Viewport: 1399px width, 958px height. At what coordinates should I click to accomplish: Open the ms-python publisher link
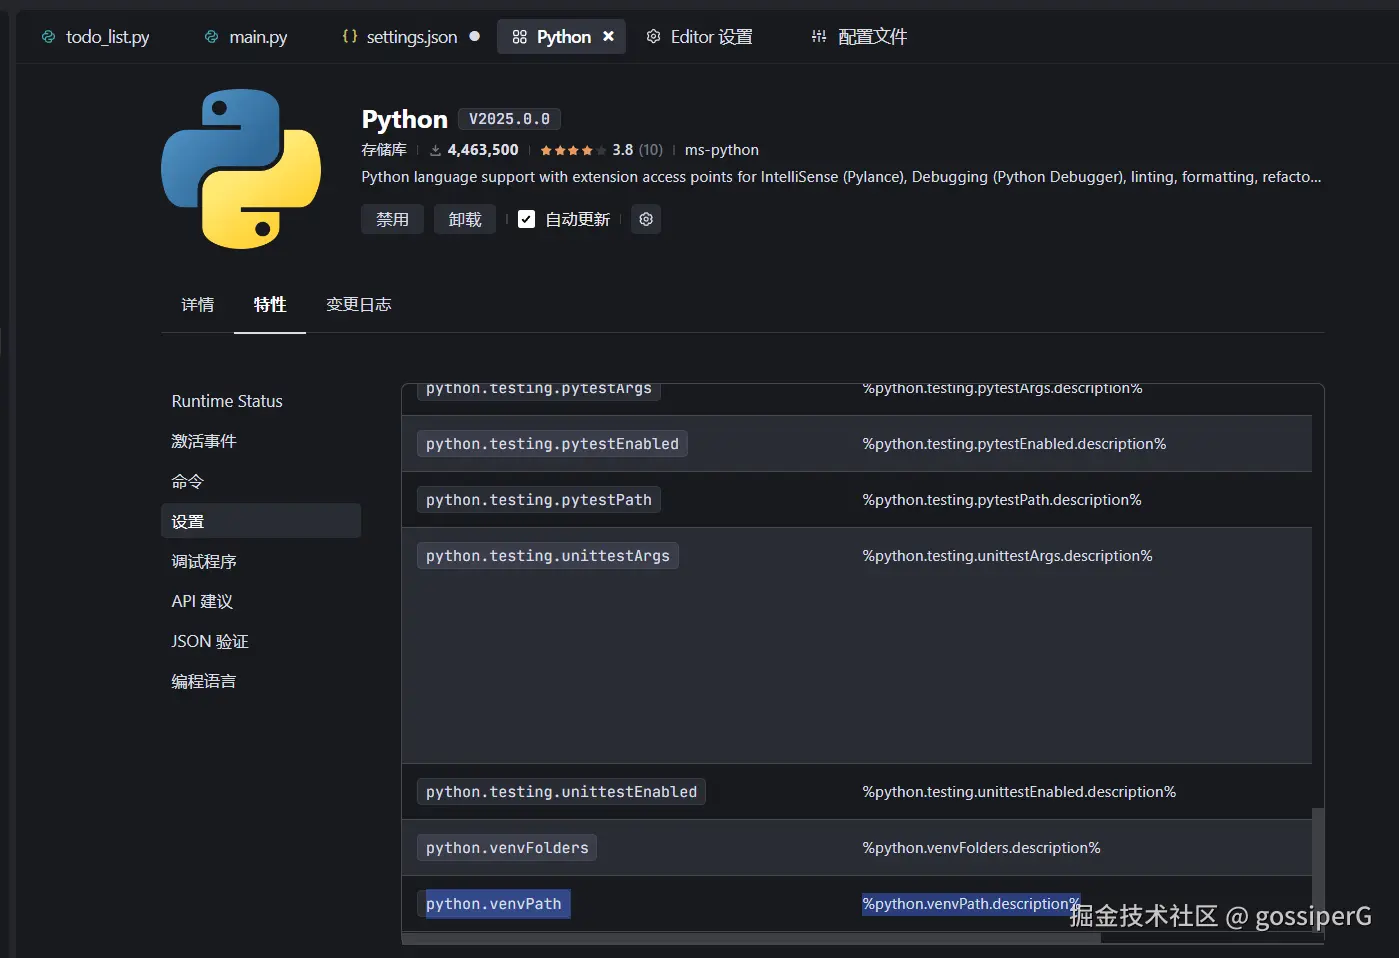[721, 150]
